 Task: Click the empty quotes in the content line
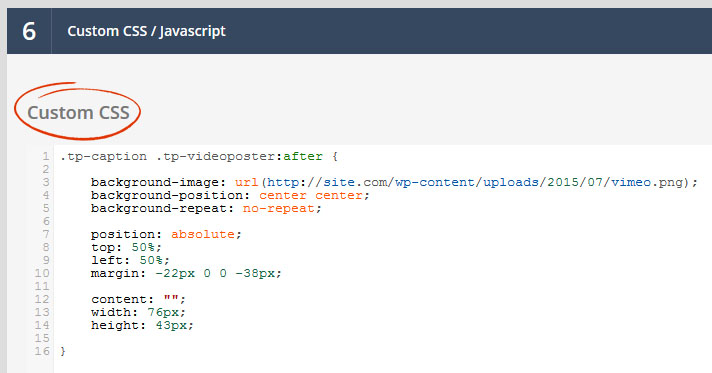click(171, 299)
